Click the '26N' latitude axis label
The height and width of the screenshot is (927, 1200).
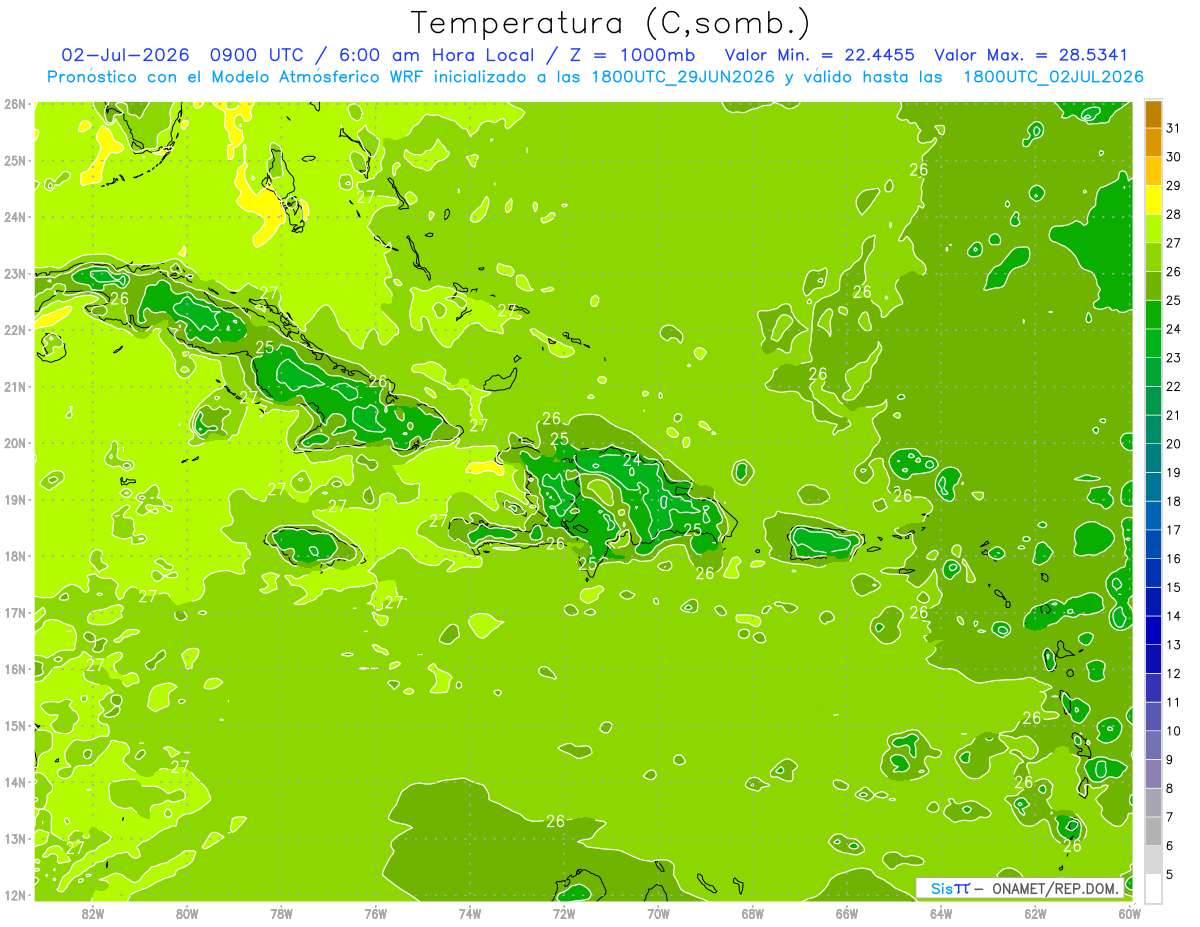coord(14,104)
